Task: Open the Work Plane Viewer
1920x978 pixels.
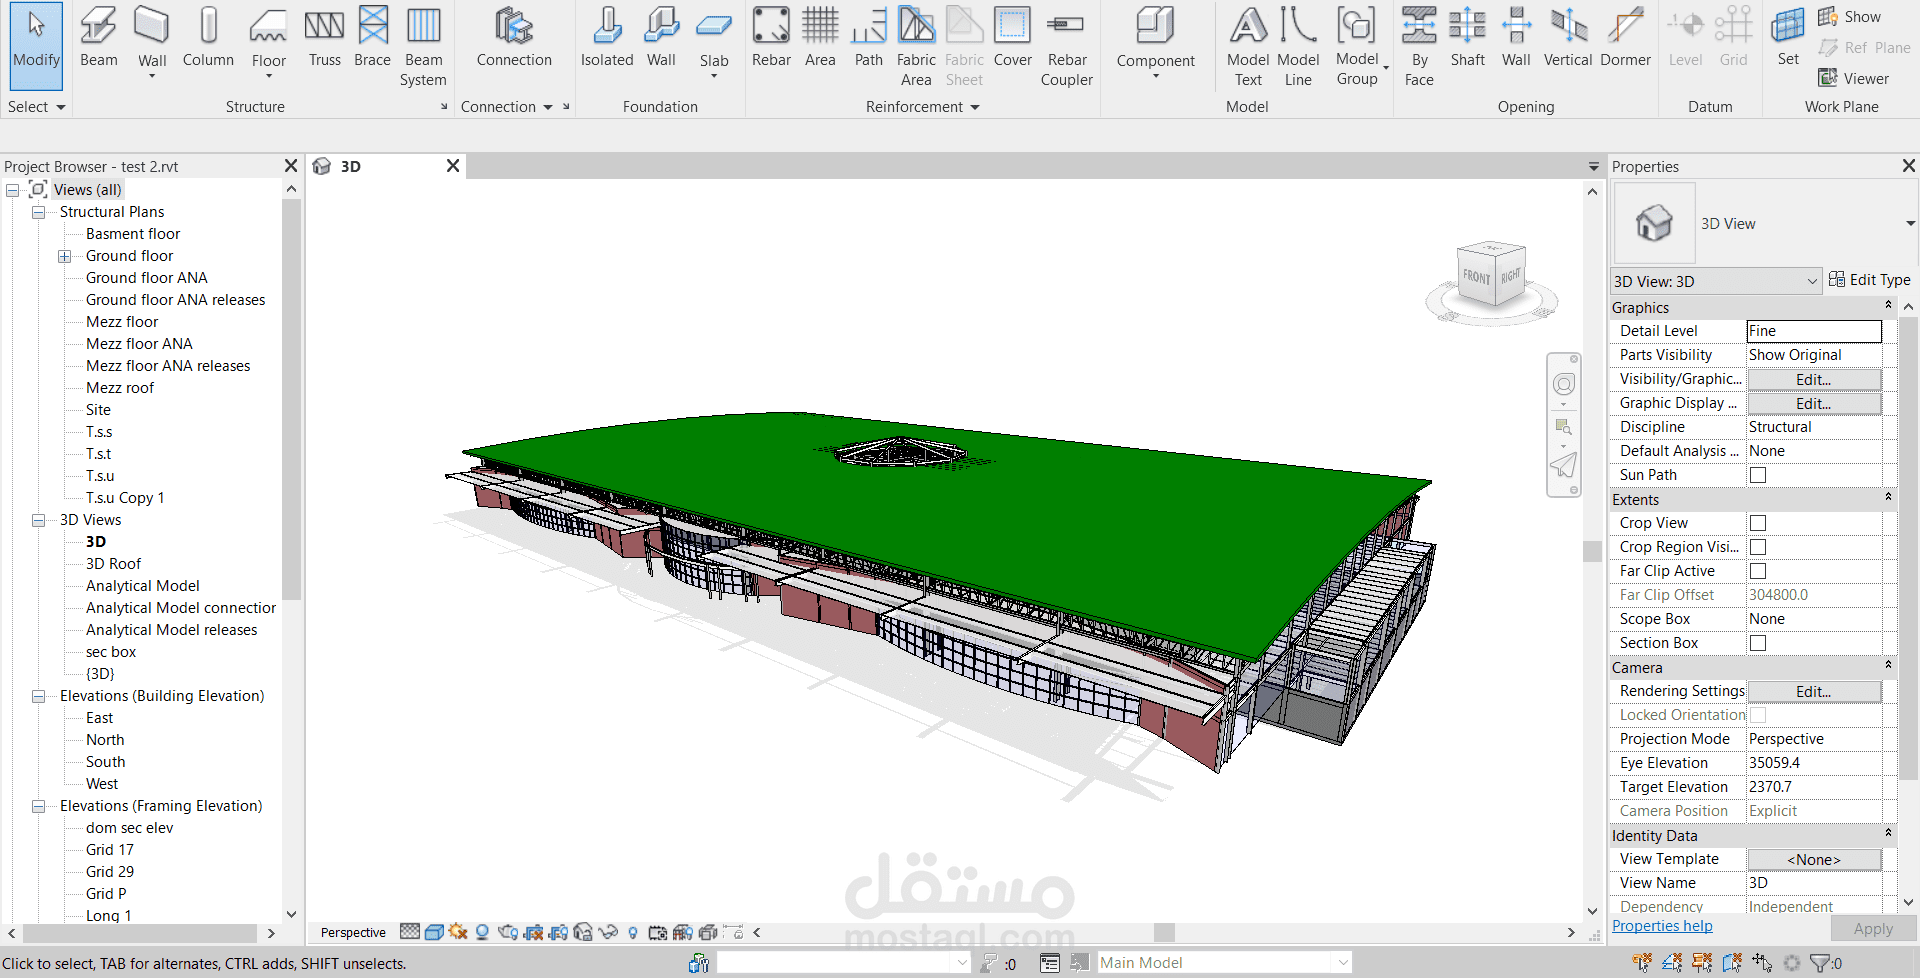Action: tap(1854, 78)
